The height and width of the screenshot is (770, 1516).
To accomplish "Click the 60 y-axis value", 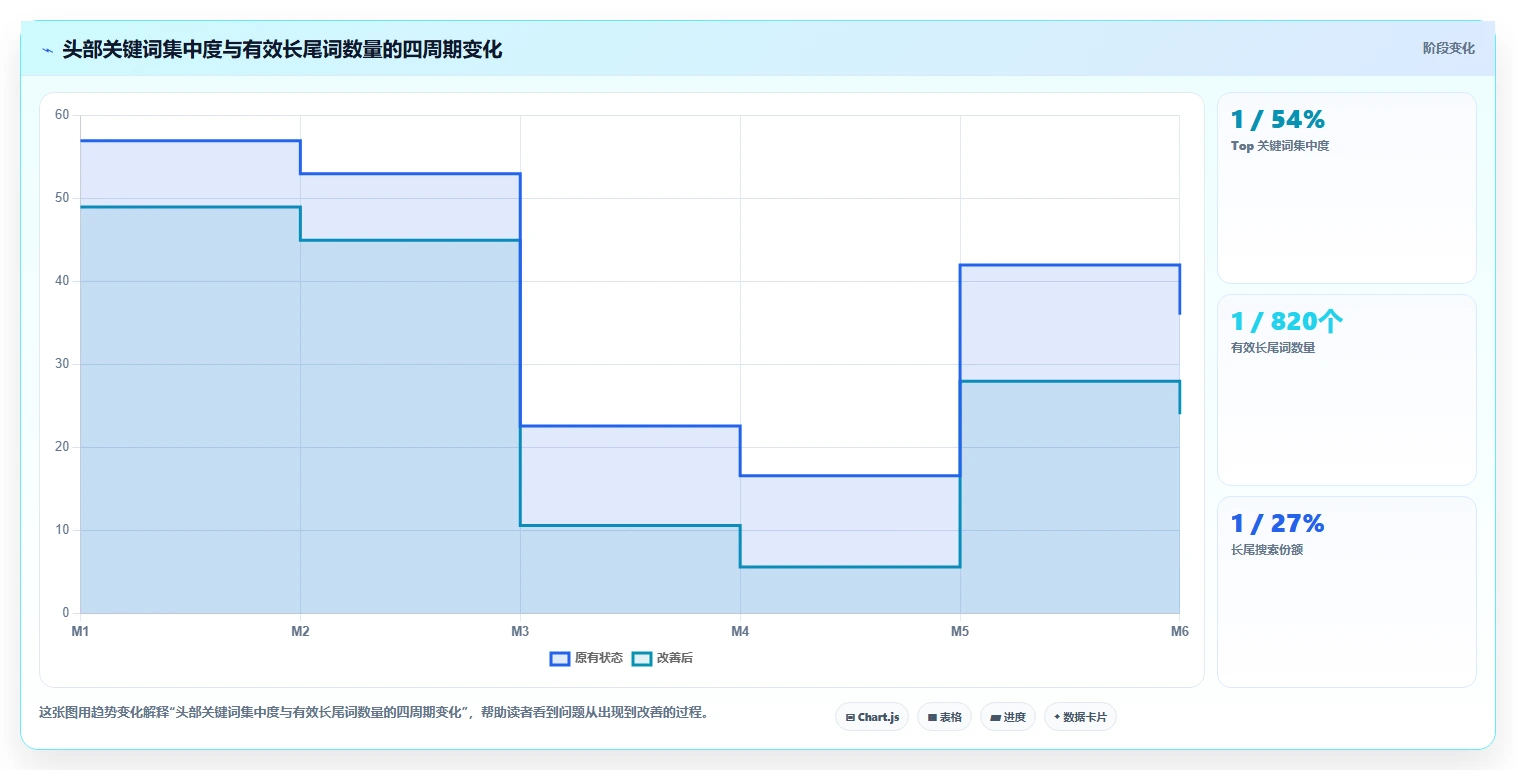I will click(x=62, y=115).
